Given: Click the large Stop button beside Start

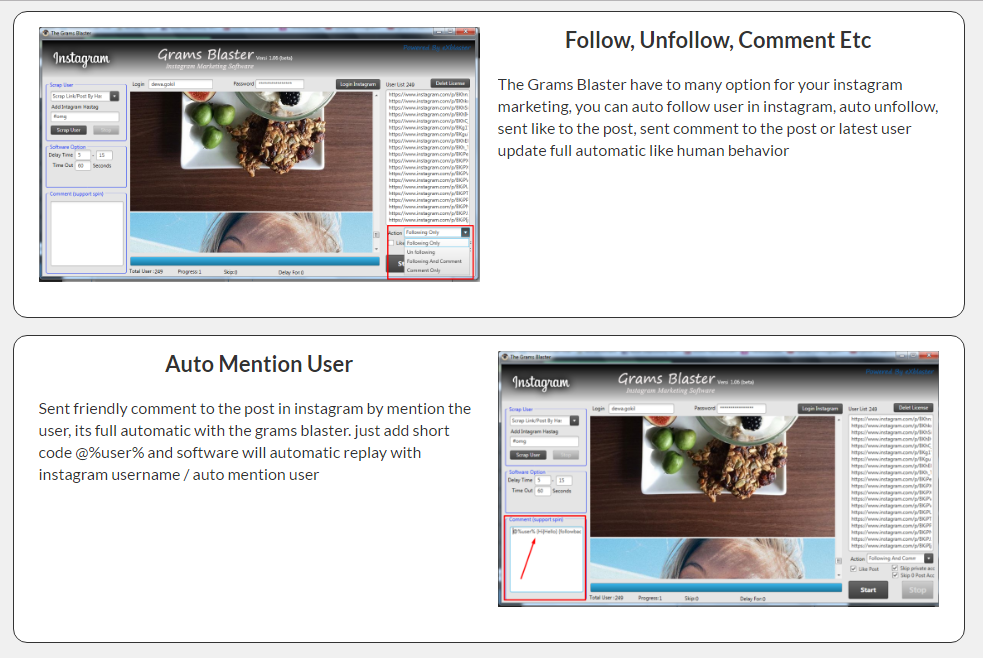Looking at the screenshot, I should [917, 590].
